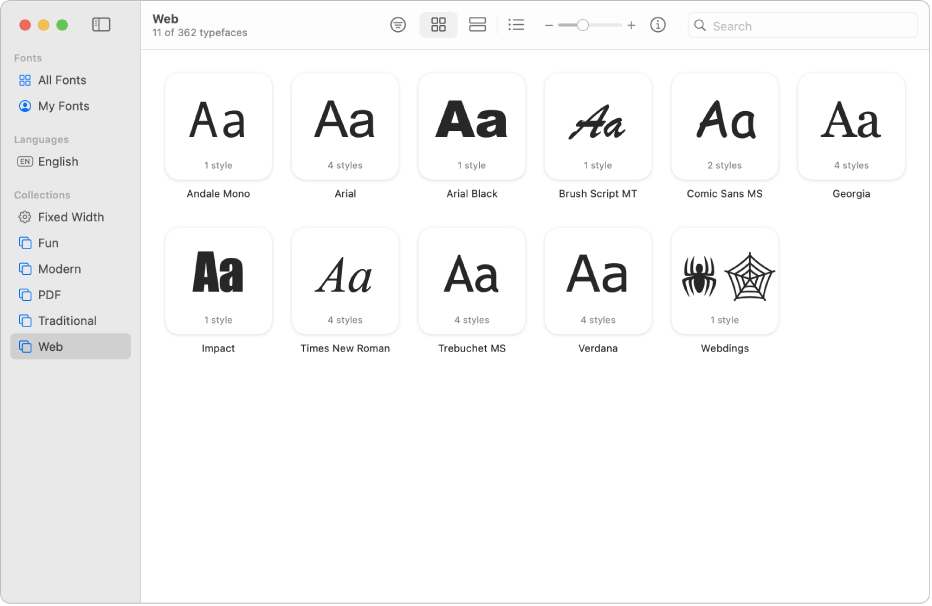Select the Times New Roman preview

(345, 281)
